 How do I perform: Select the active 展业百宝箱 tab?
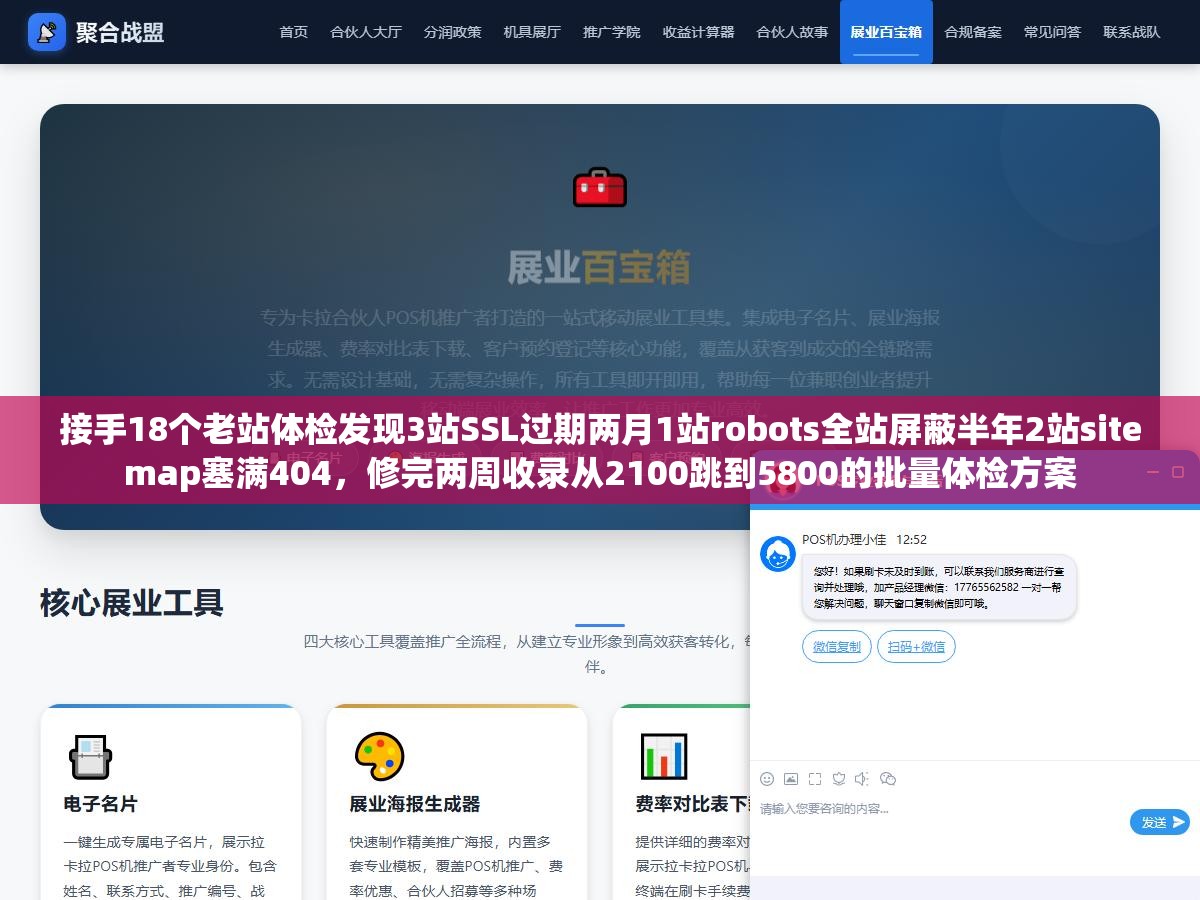coord(886,32)
